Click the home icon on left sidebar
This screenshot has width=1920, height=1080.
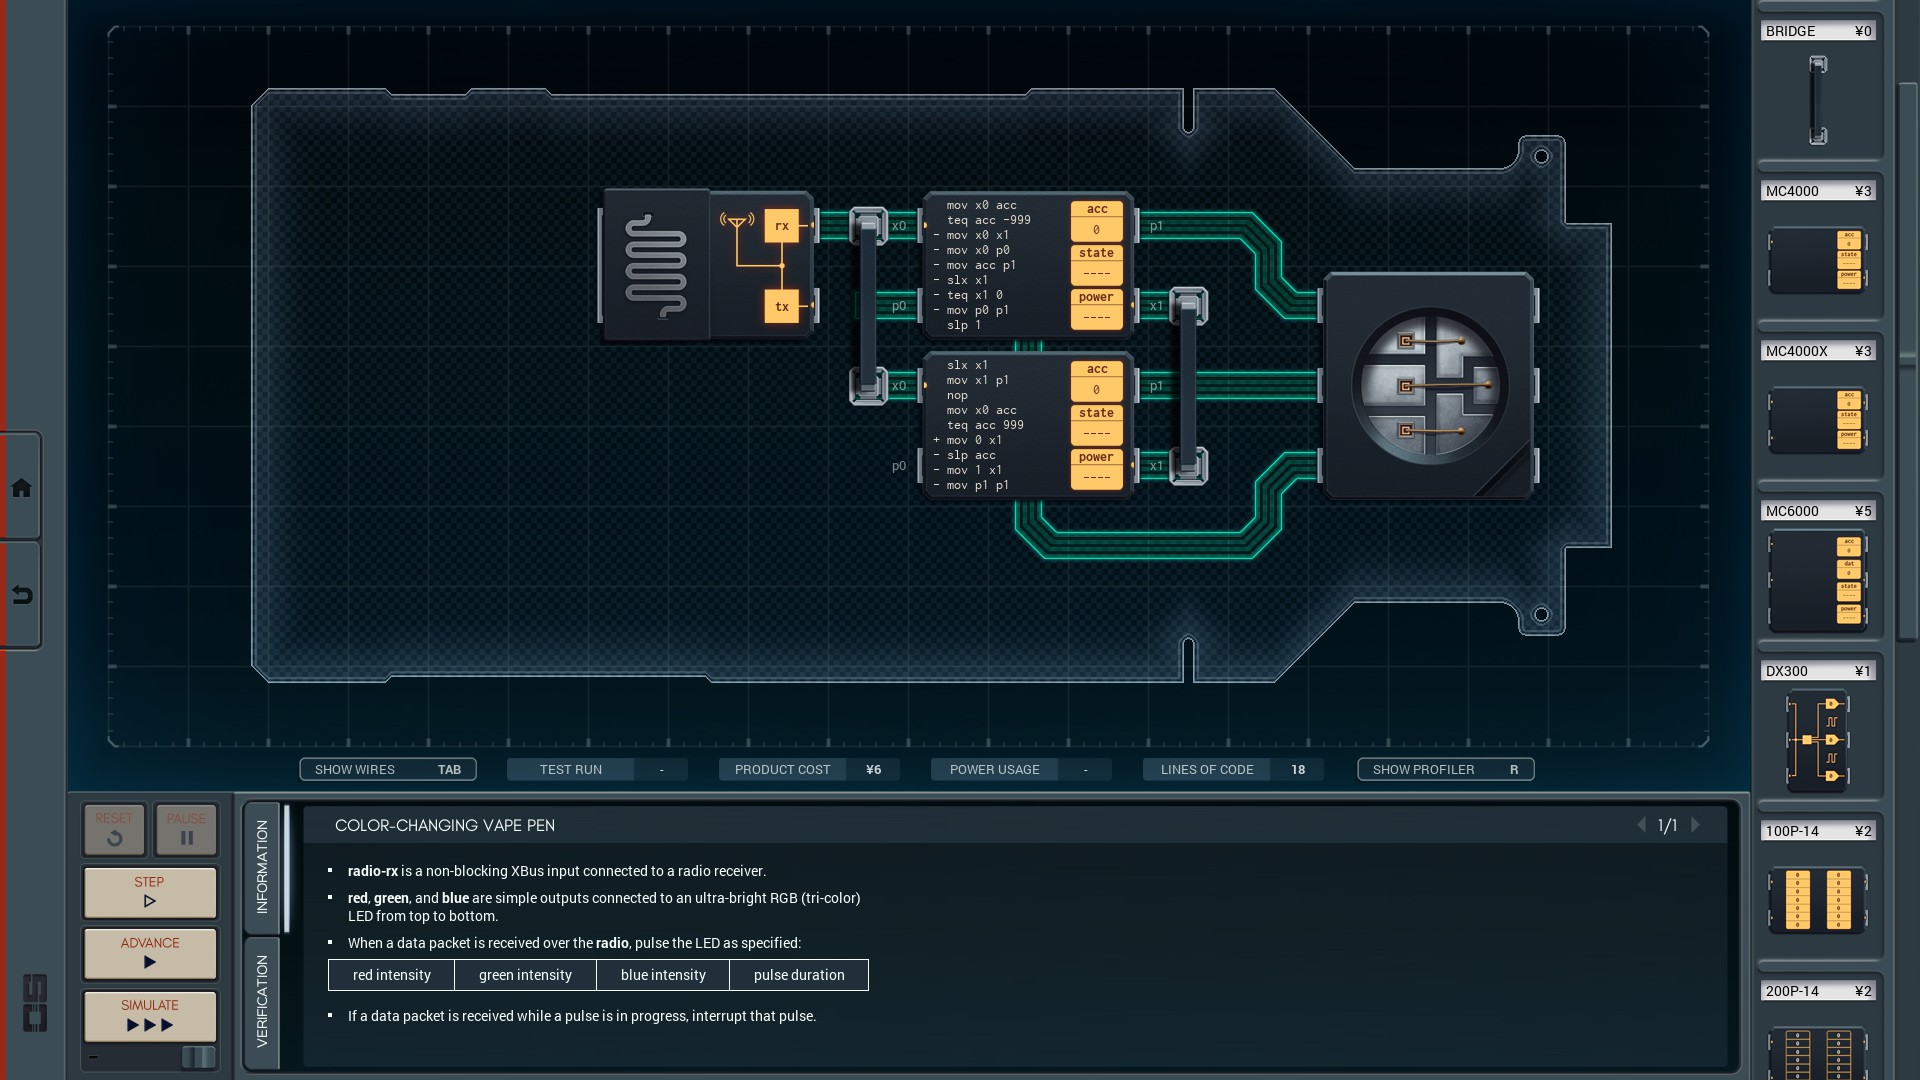click(x=21, y=488)
